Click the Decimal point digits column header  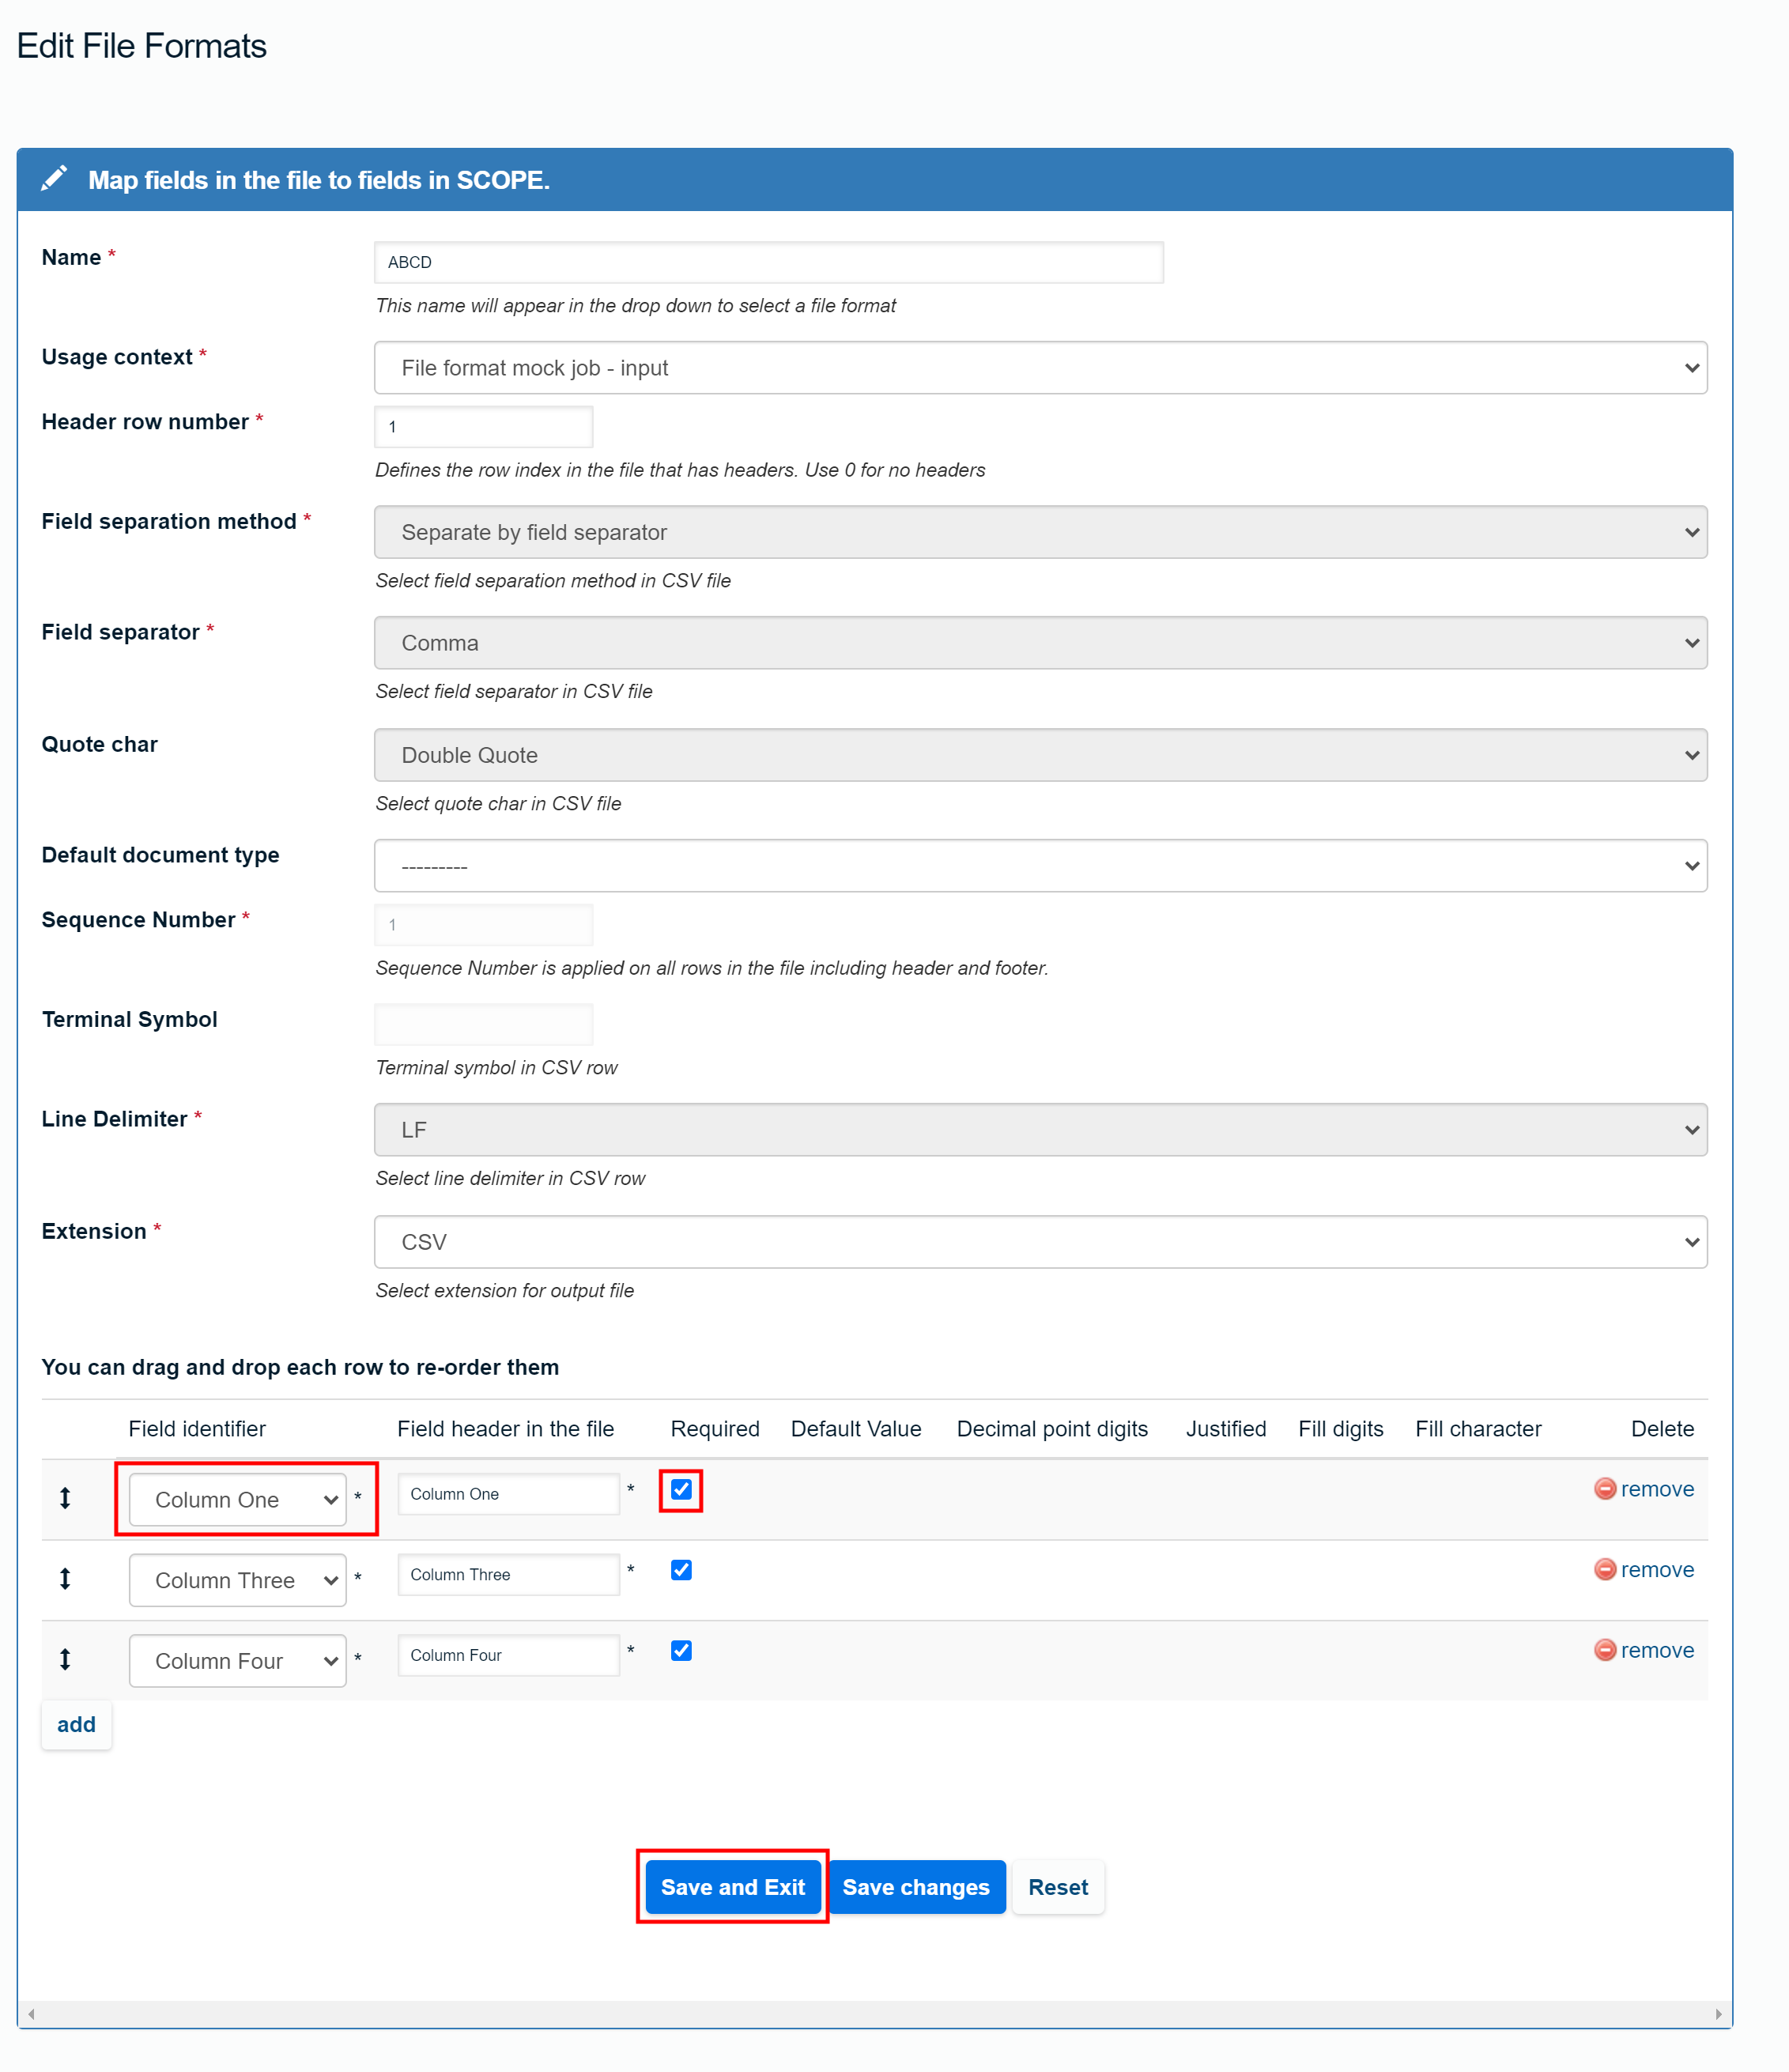coord(1052,1429)
